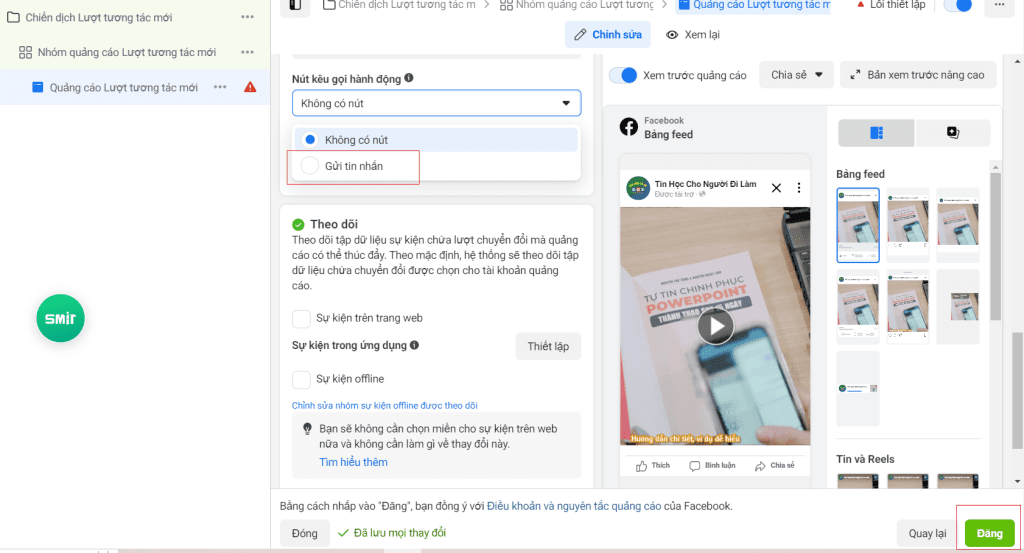
Task: Click Bình luận comment icon in preview
Action: click(694, 466)
